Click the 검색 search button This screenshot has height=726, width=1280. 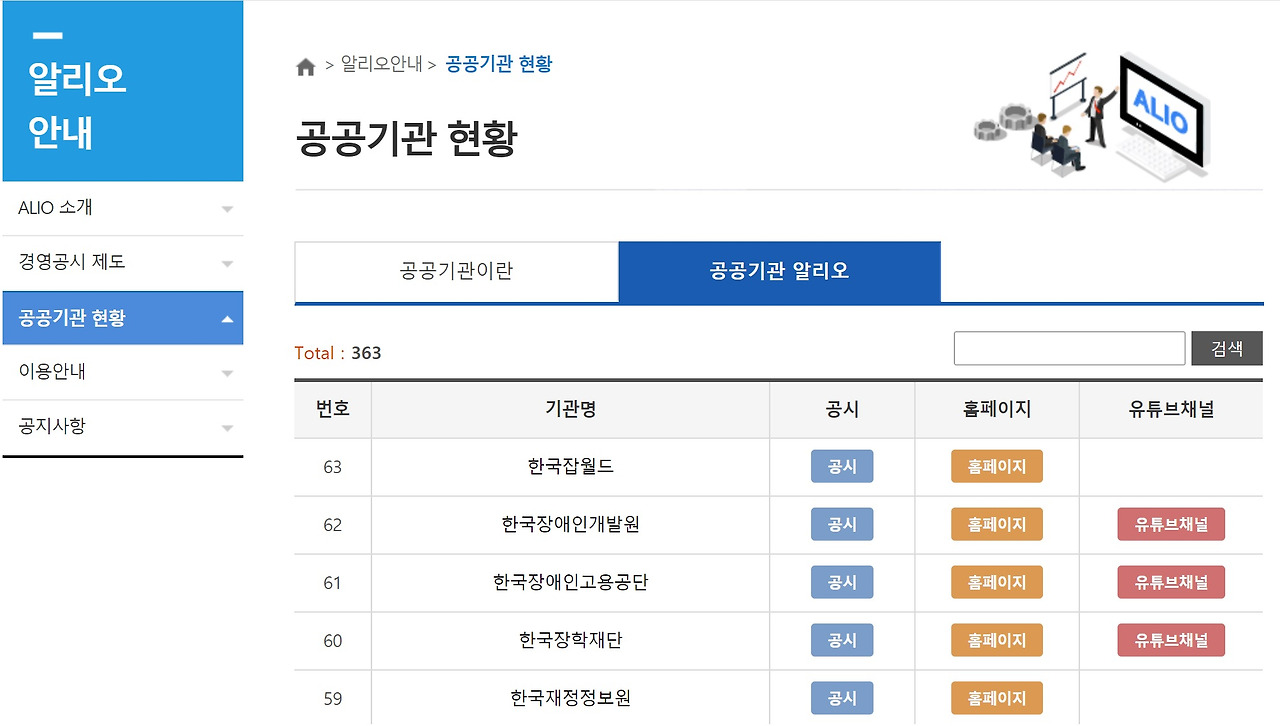click(x=1227, y=348)
